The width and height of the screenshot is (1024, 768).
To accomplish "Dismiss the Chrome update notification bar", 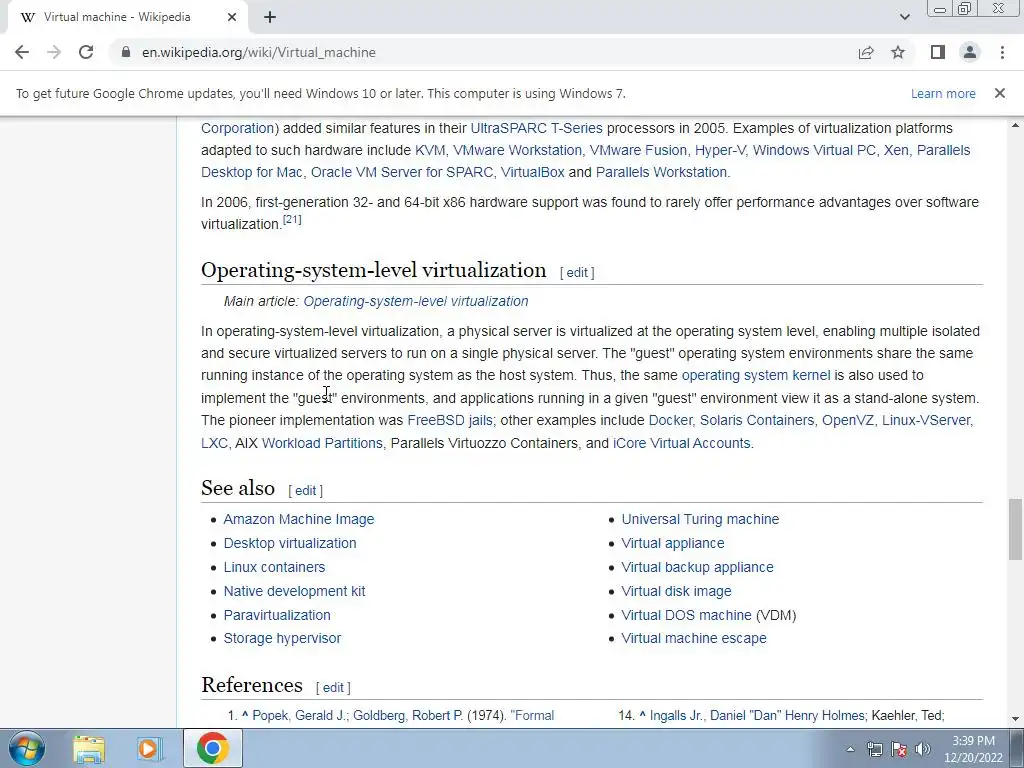I will (x=999, y=93).
